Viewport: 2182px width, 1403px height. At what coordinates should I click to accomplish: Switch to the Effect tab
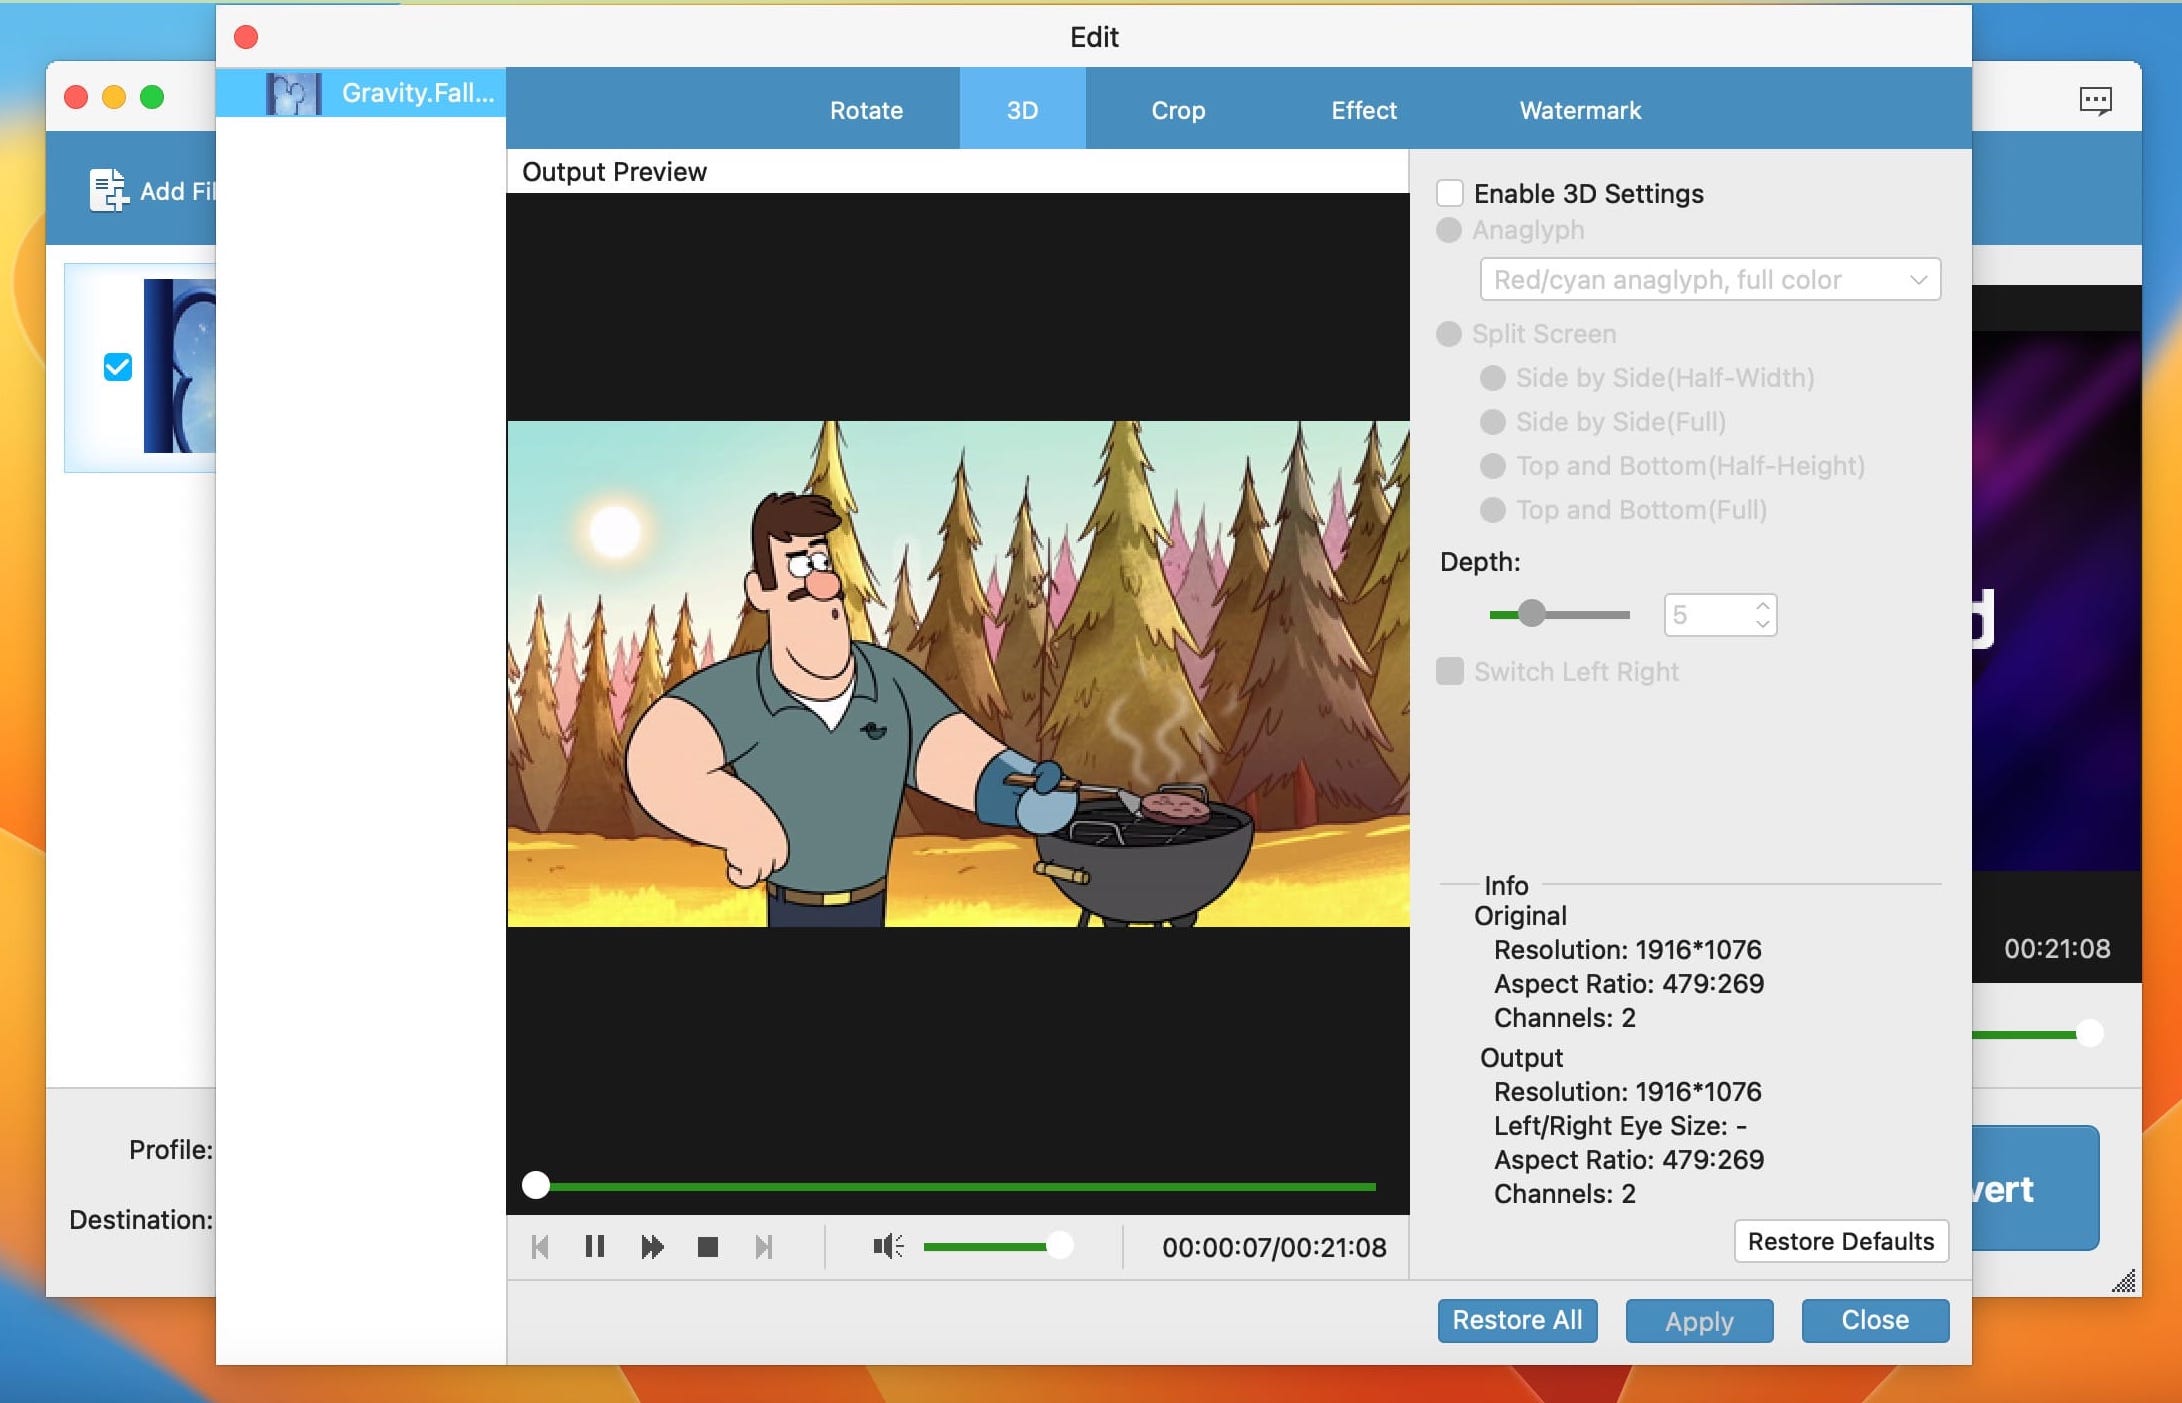tap(1364, 110)
